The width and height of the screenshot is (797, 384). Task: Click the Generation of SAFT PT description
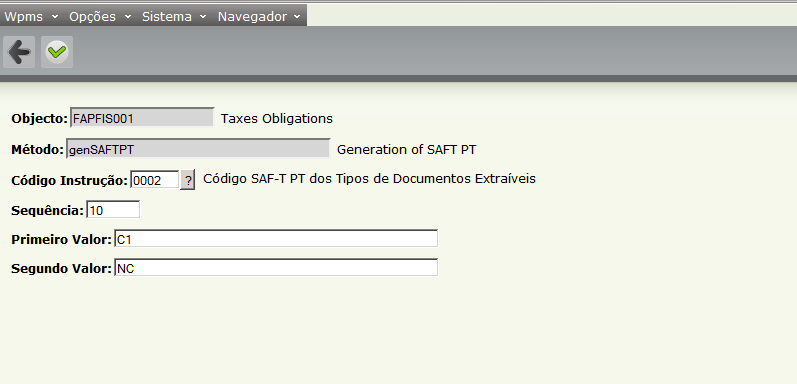[407, 150]
